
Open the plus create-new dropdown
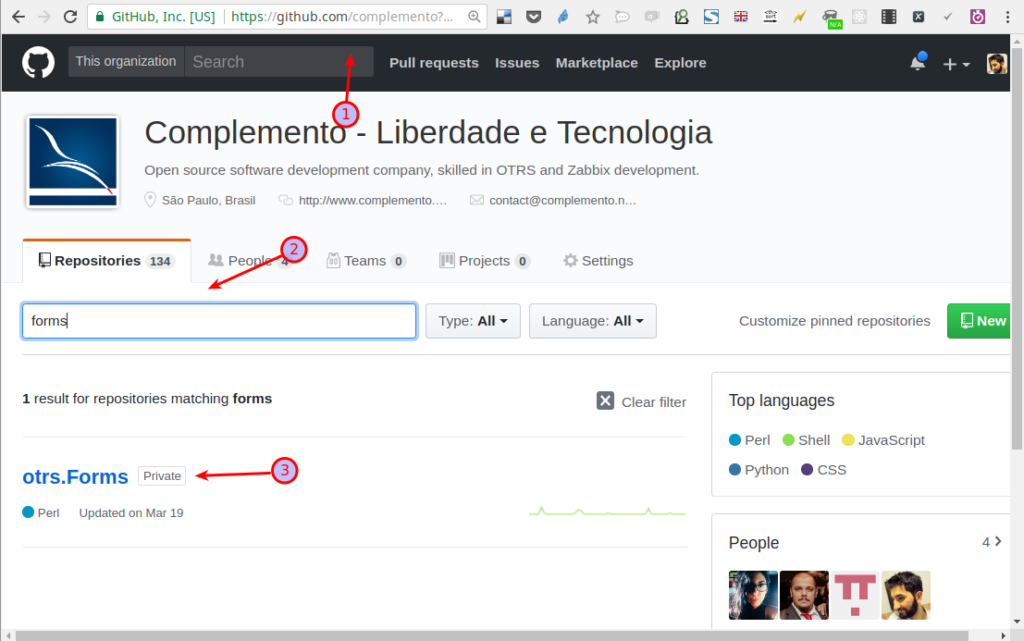point(957,64)
